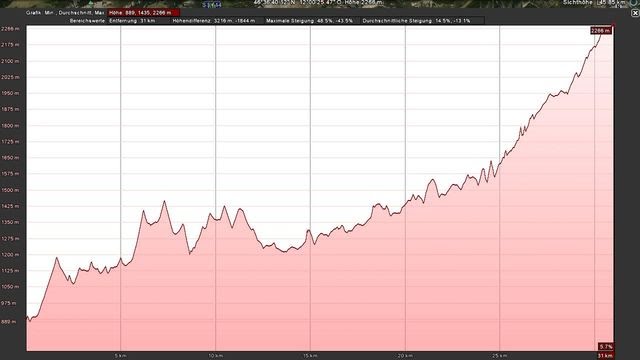Click the 2266 m elevation marker label
Viewport: 640px width, 360px height.
pos(601,31)
